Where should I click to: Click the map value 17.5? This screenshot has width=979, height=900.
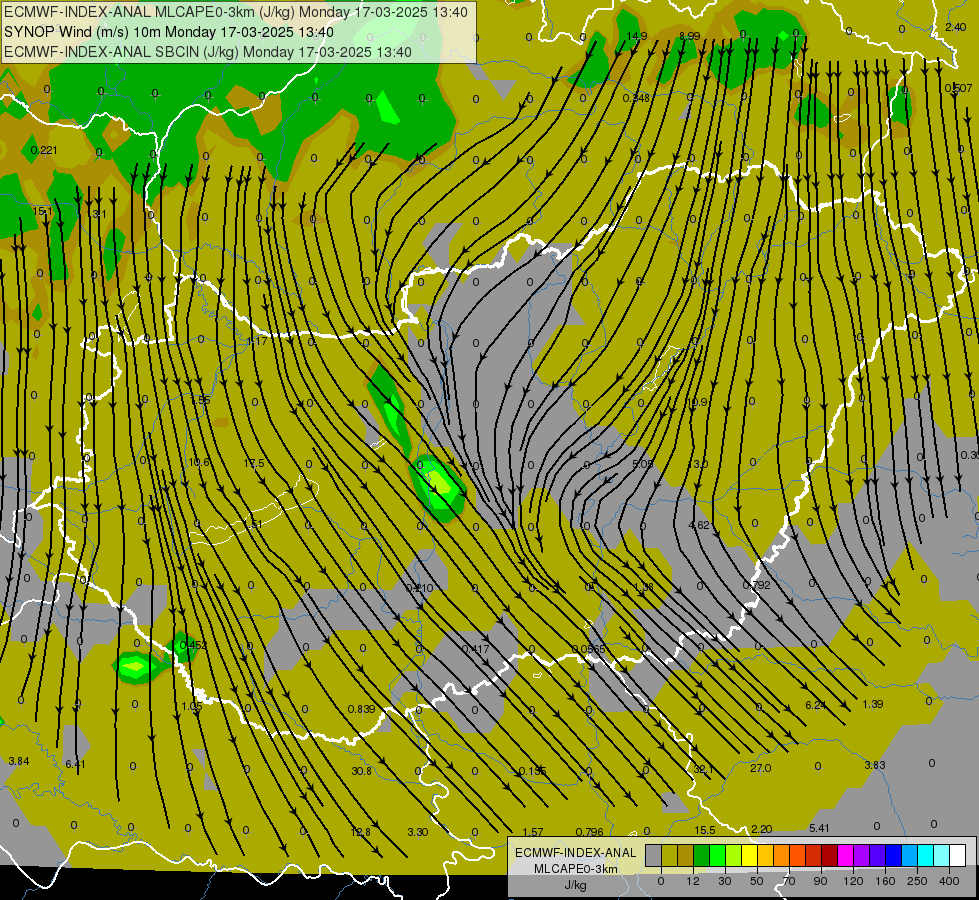pyautogui.click(x=254, y=463)
